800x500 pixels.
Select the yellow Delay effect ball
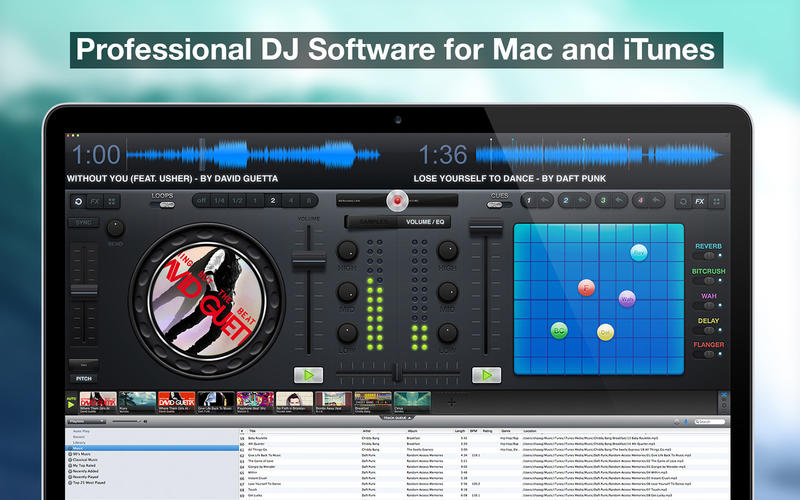tap(605, 332)
